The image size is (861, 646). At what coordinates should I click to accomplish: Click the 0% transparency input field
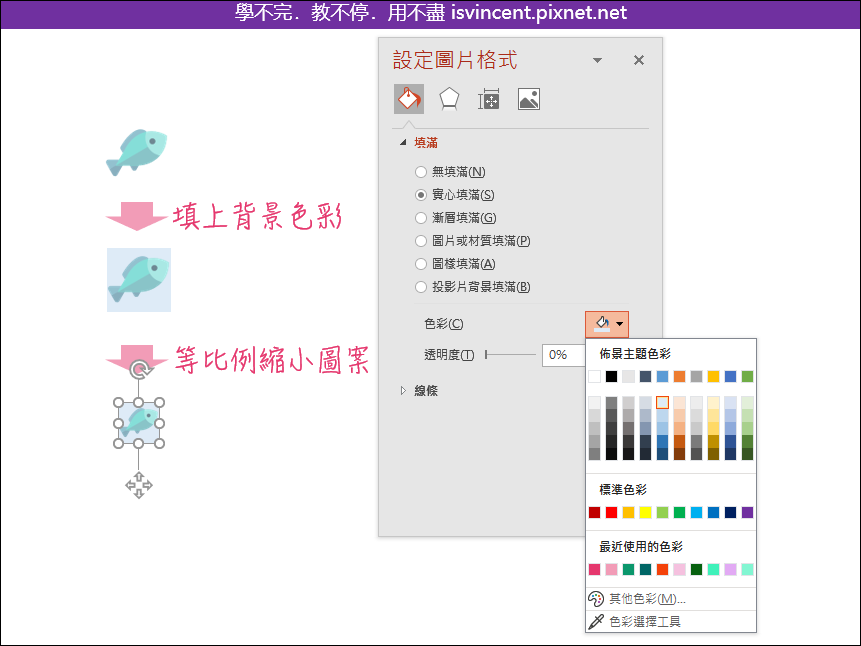(x=563, y=355)
